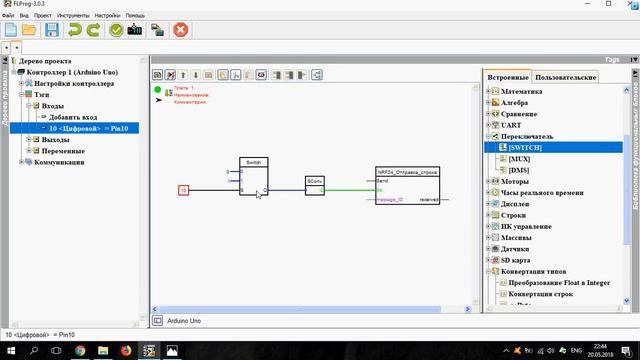This screenshot has width=640, height=360.
Task: Click the cut scissors icon in the canvas toolbar
Action: coord(236,75)
